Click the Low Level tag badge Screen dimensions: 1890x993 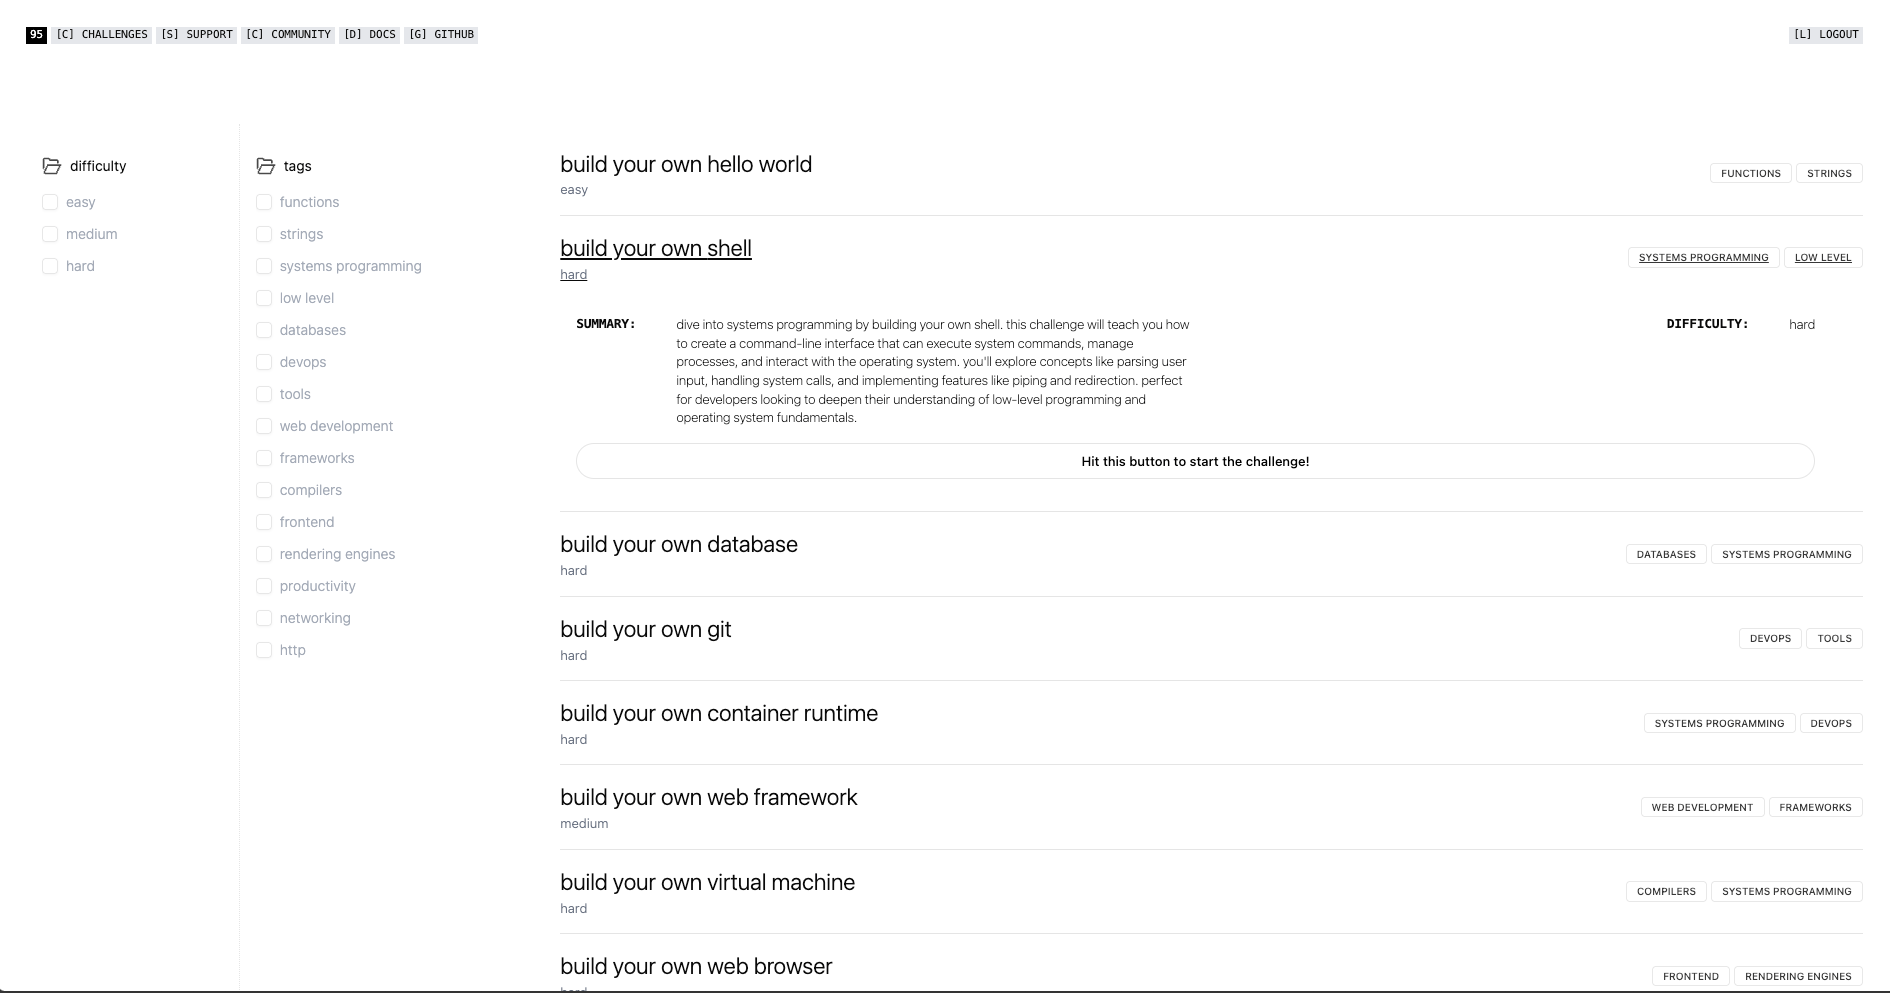click(x=1822, y=258)
